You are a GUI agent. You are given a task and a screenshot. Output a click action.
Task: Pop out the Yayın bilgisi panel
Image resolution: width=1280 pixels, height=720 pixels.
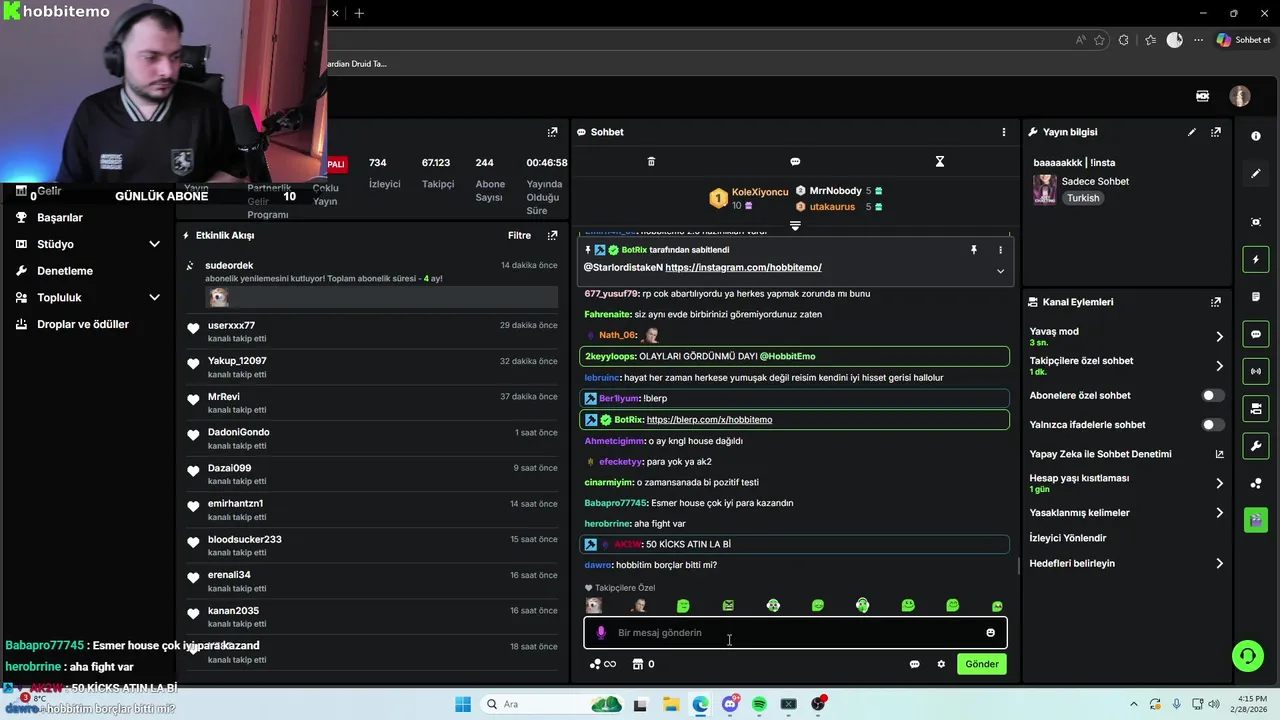click(x=1216, y=132)
